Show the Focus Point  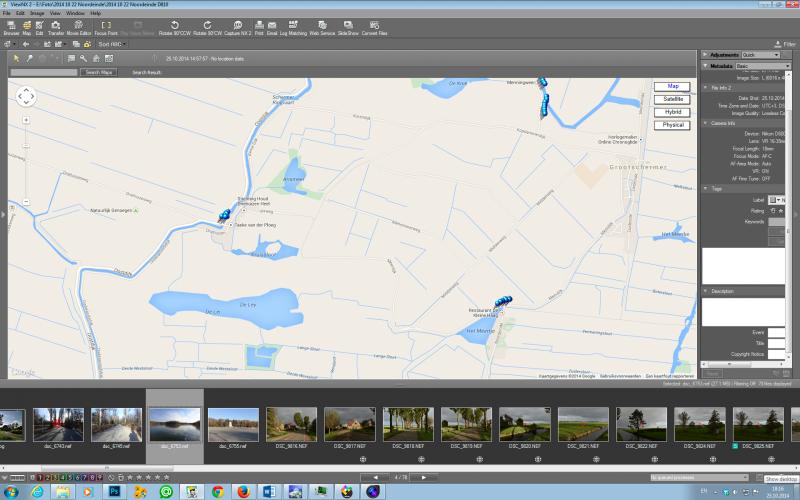[106, 28]
